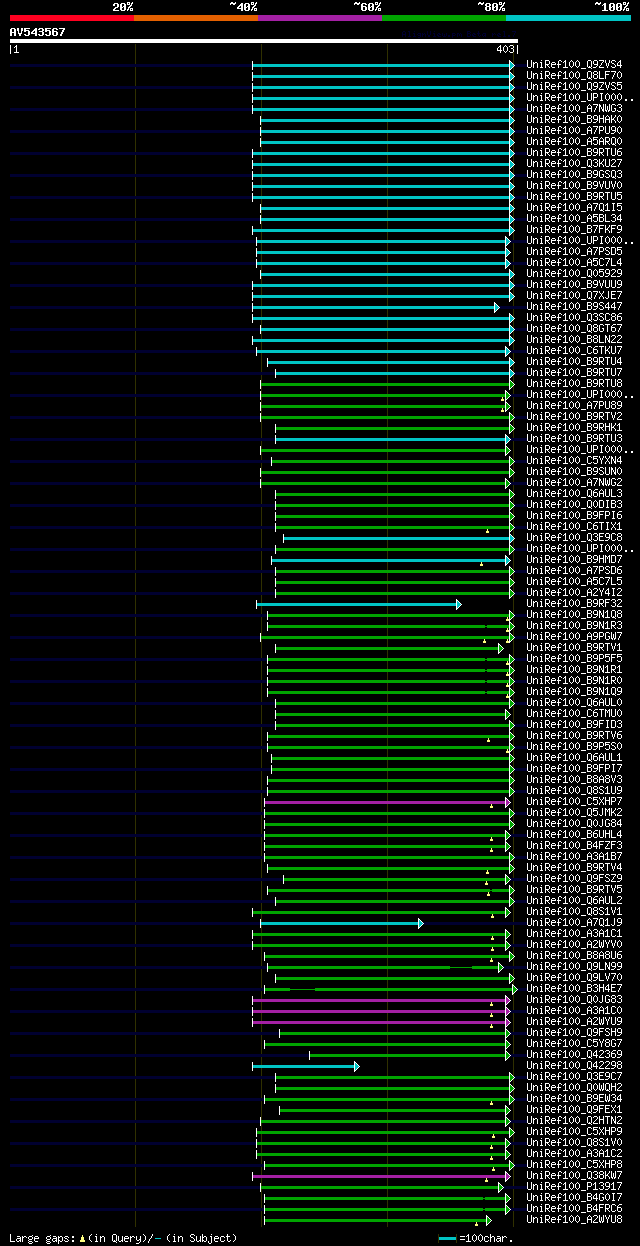Open hit UniRef100_B7FKF9
Image resolution: width=640 pixels, height=1246 pixels.
574,229
